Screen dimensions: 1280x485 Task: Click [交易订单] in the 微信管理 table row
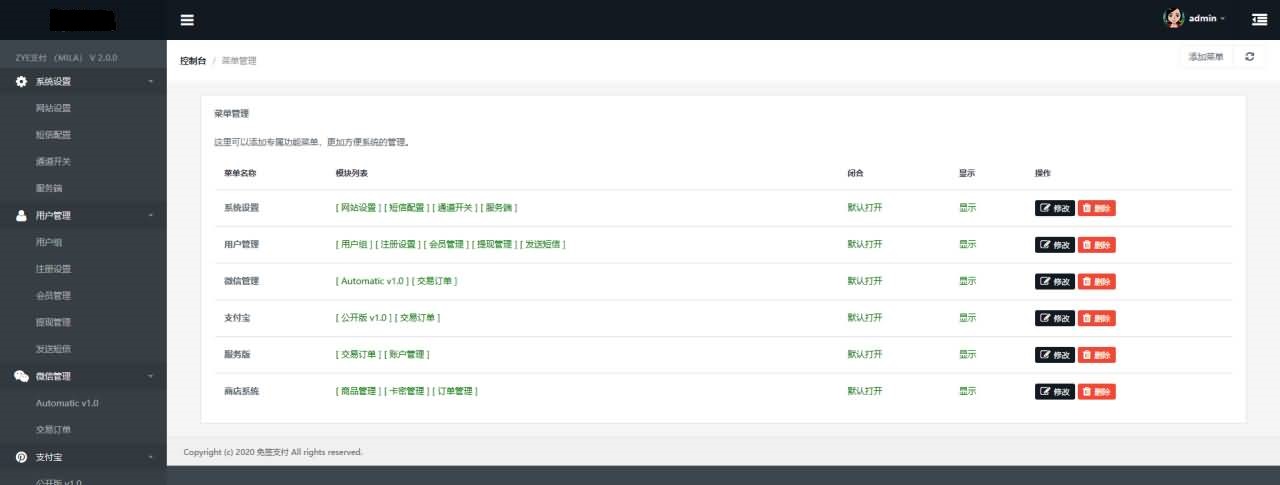click(x=435, y=282)
